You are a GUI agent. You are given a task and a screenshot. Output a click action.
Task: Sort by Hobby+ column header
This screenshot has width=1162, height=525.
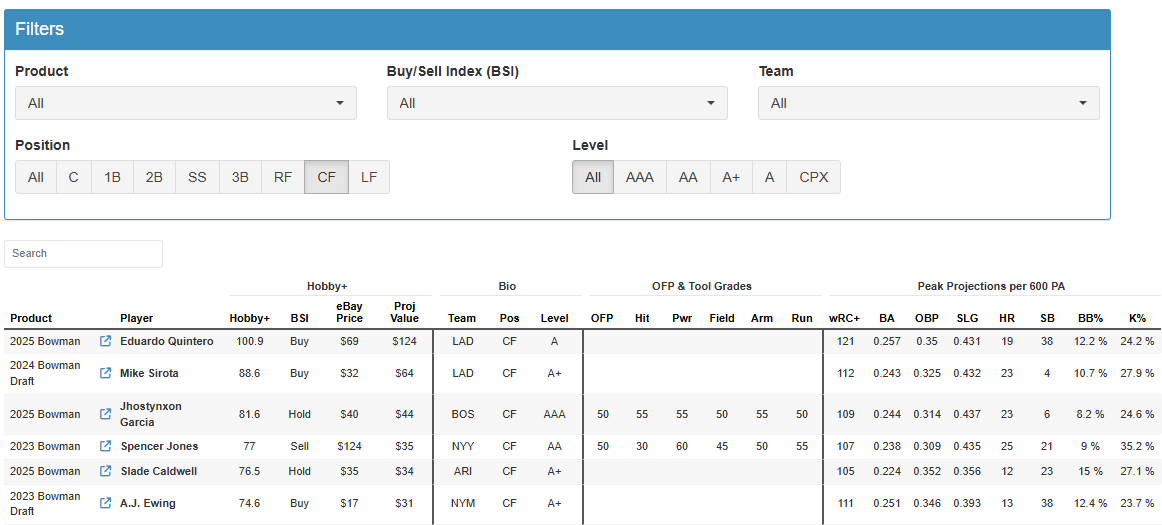(250, 318)
